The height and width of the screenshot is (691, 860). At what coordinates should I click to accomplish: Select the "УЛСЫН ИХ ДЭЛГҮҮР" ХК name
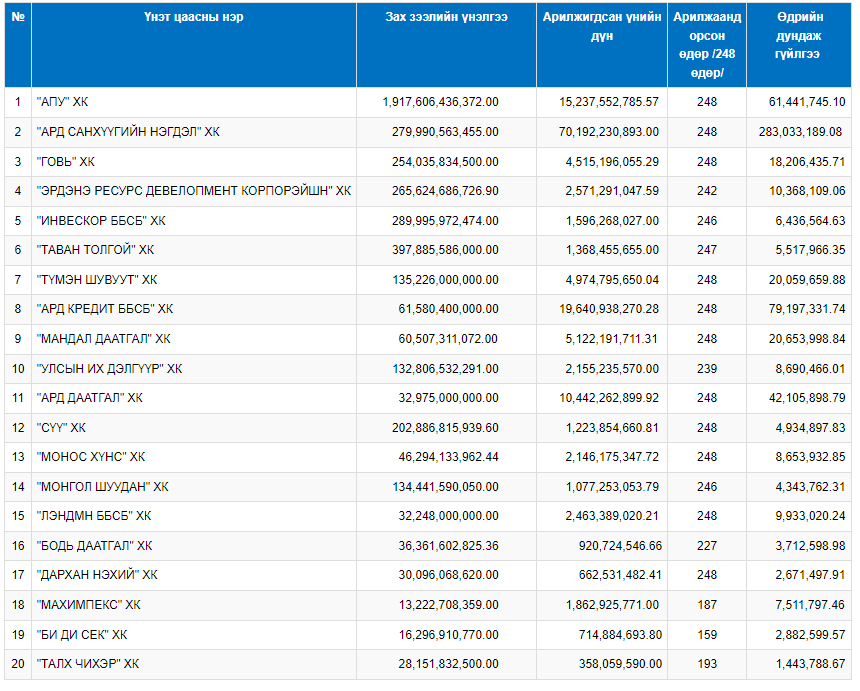[109, 369]
